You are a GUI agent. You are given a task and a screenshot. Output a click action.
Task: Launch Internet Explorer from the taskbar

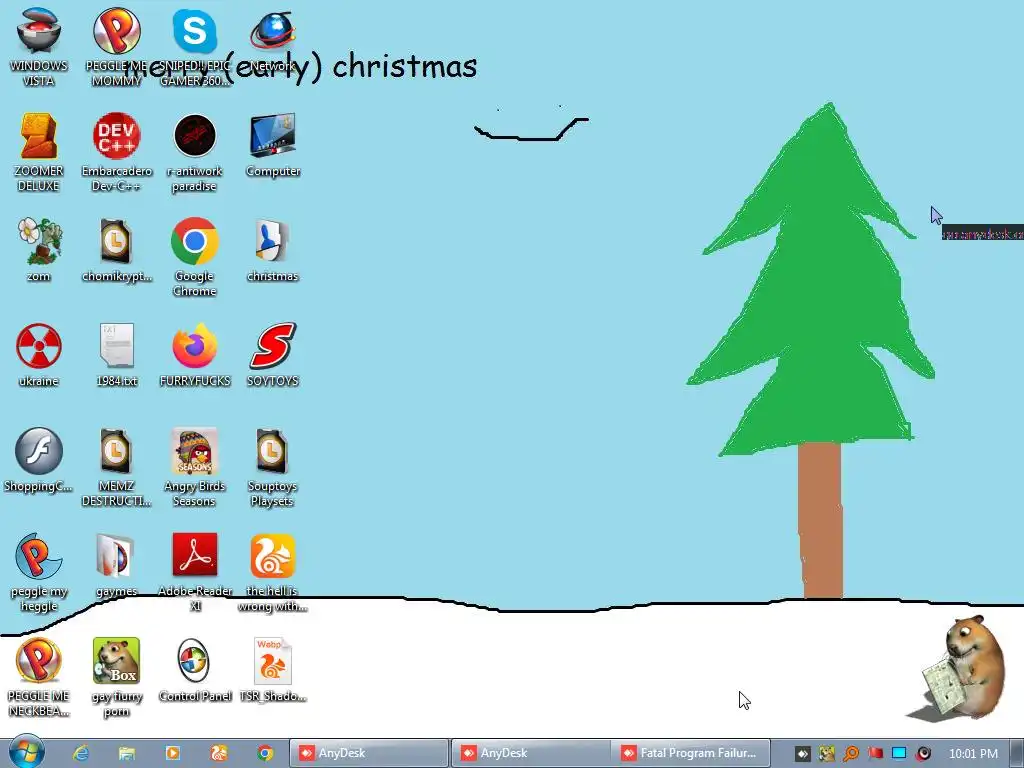[80, 753]
